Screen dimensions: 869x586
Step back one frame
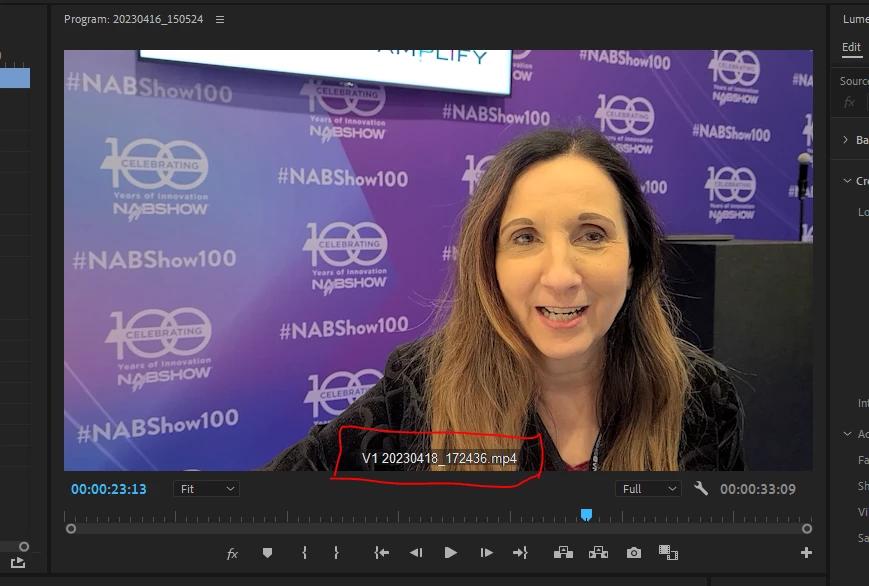pyautogui.click(x=416, y=553)
